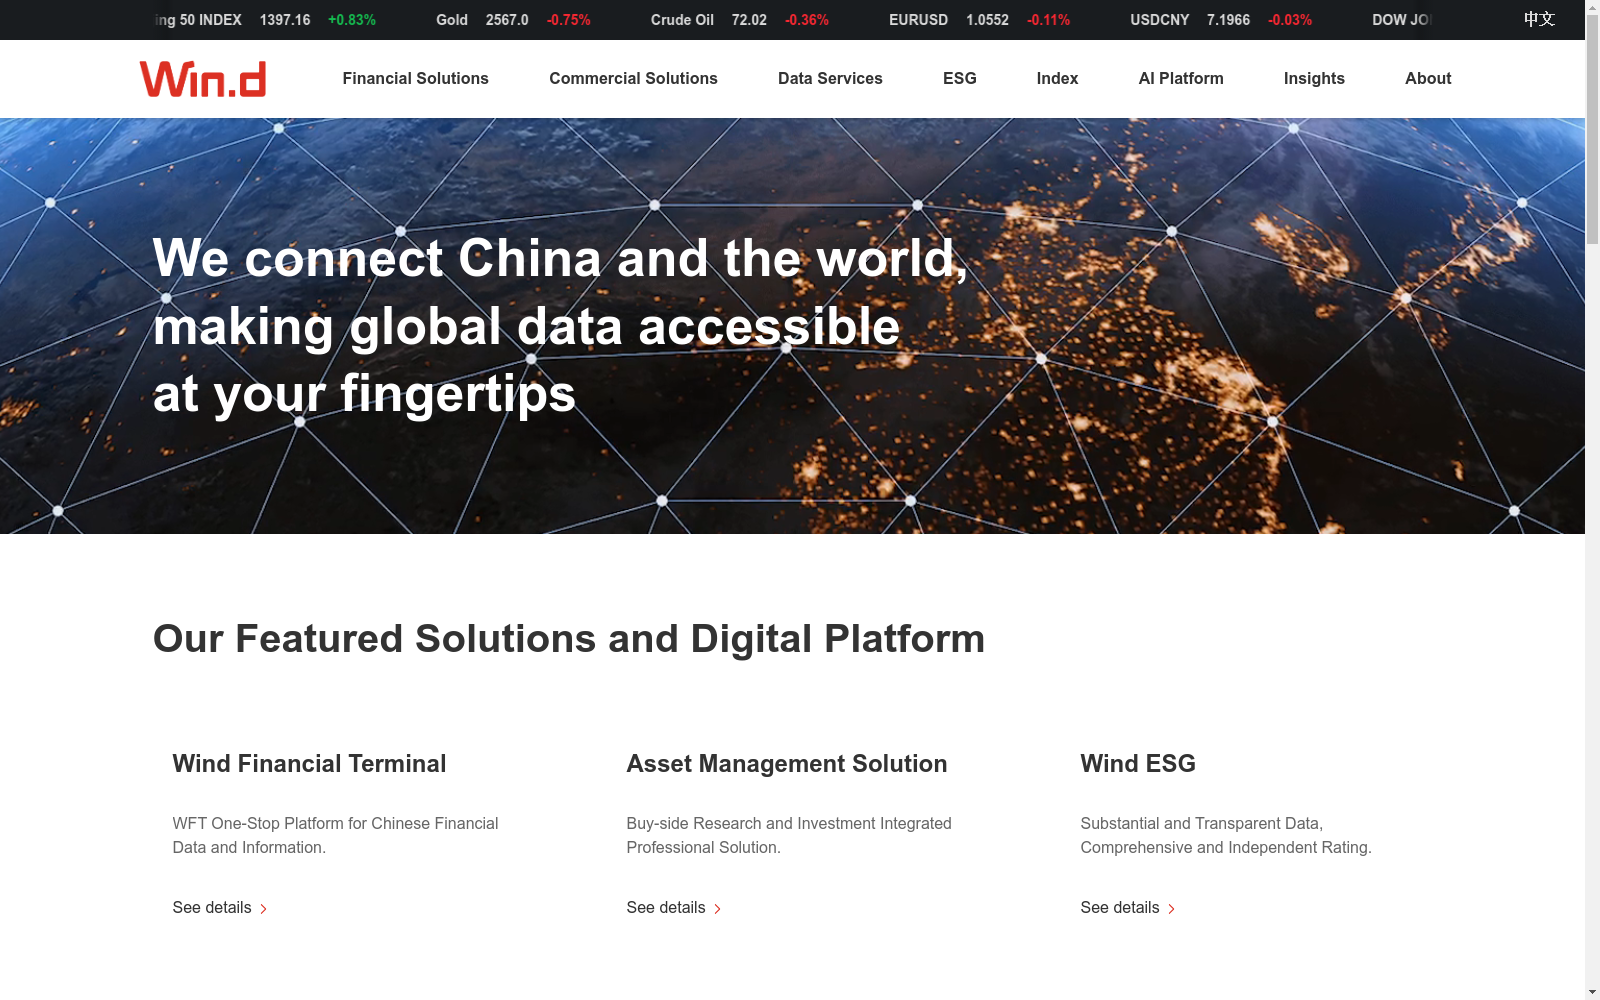Screen dimensions: 1600x1000
Task: Click red arrow next to Wind ESG details
Action: [1171, 908]
